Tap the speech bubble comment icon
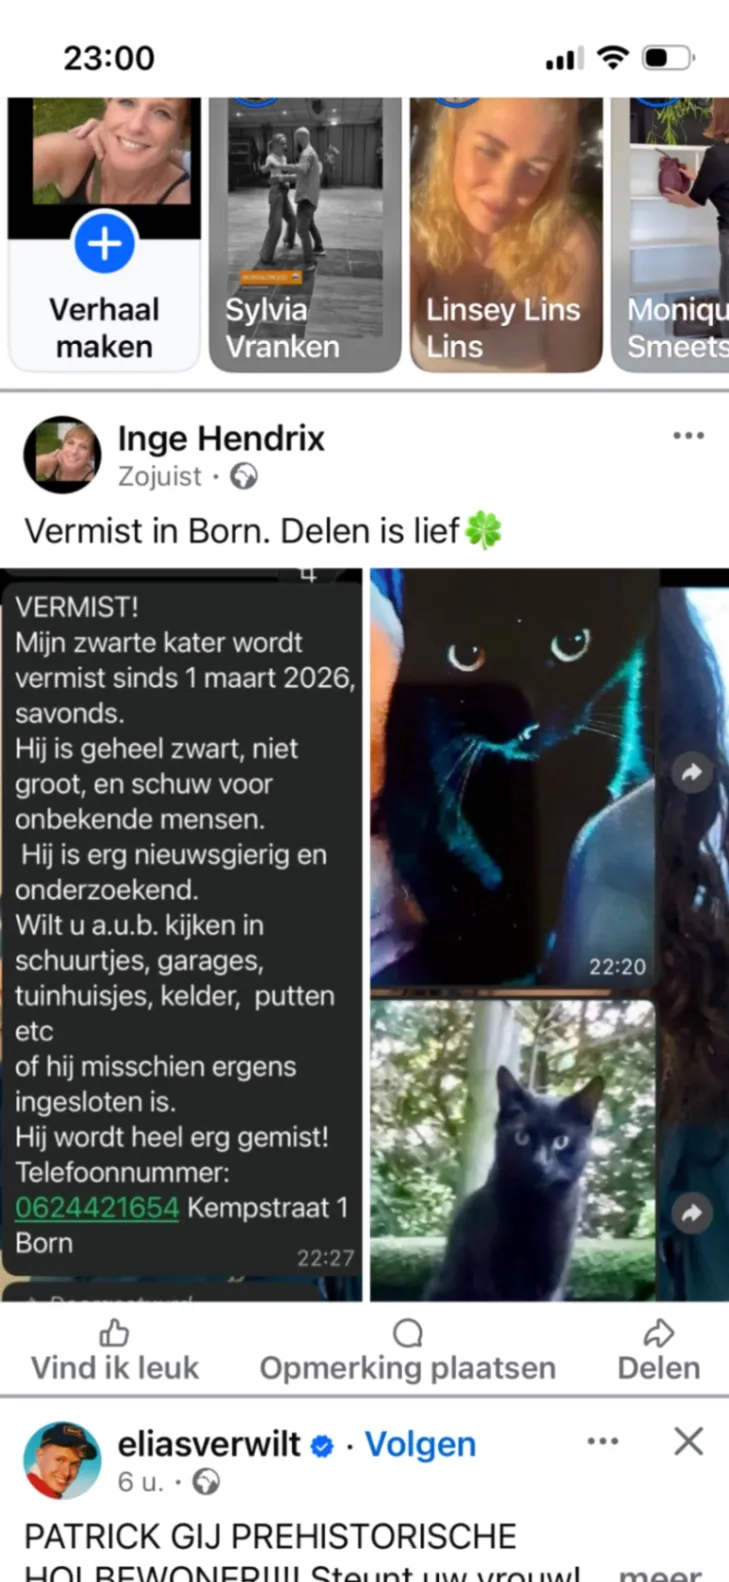Image resolution: width=729 pixels, height=1582 pixels. [x=407, y=1333]
